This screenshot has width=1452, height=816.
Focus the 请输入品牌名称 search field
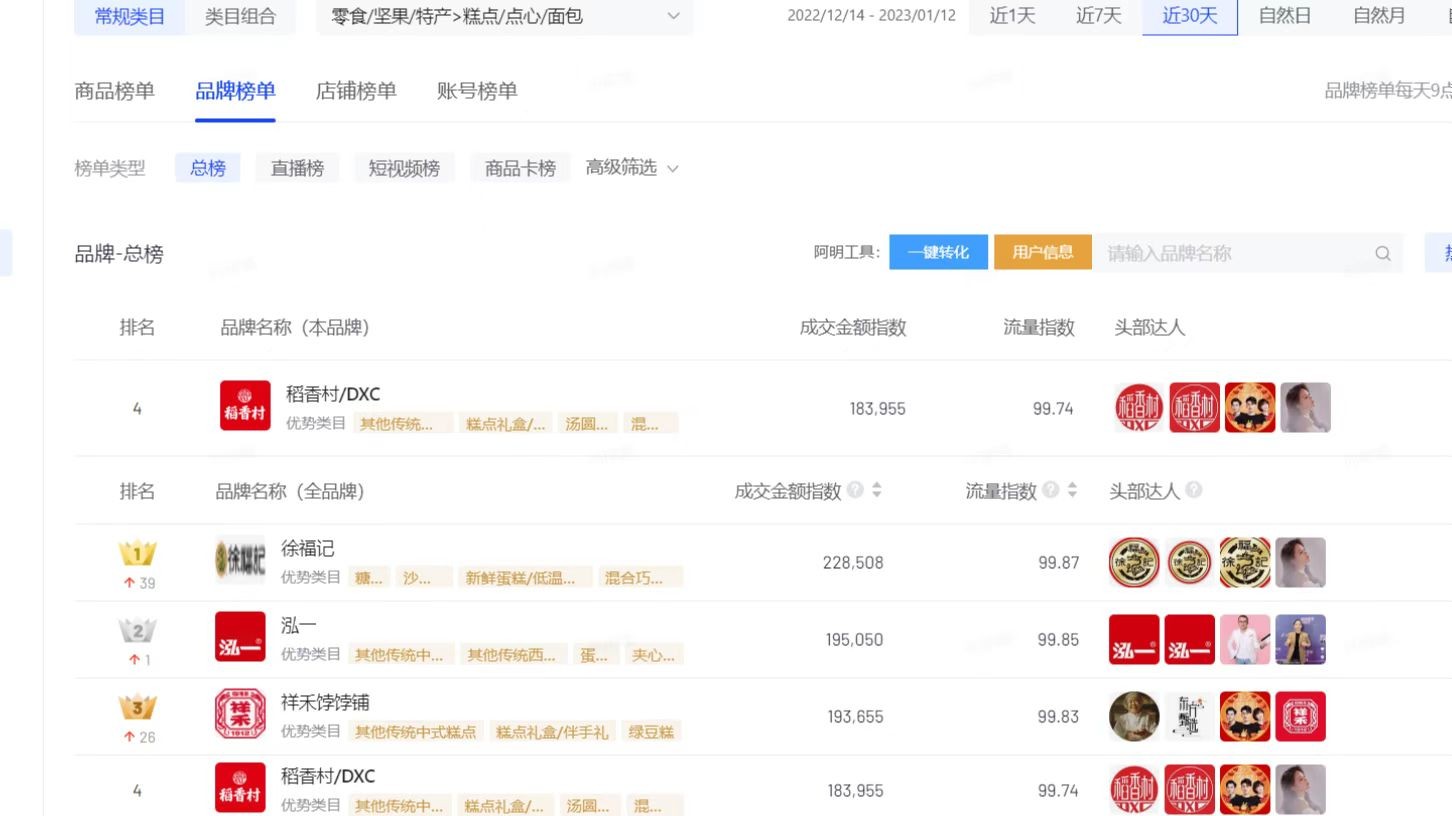point(1247,253)
